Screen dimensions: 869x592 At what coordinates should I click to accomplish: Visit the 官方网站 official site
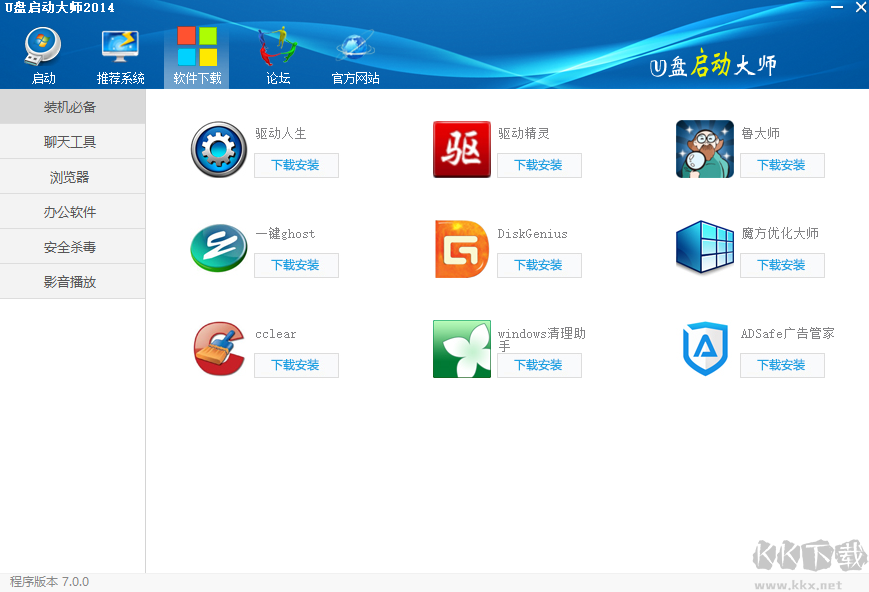[355, 56]
